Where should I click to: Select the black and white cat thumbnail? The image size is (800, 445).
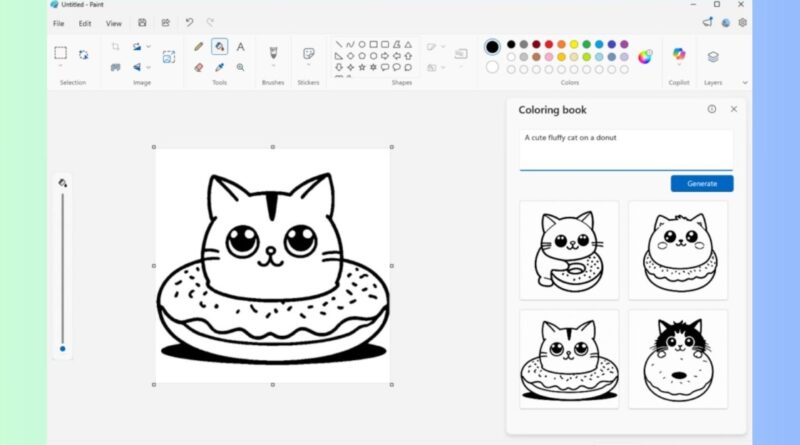[678, 358]
